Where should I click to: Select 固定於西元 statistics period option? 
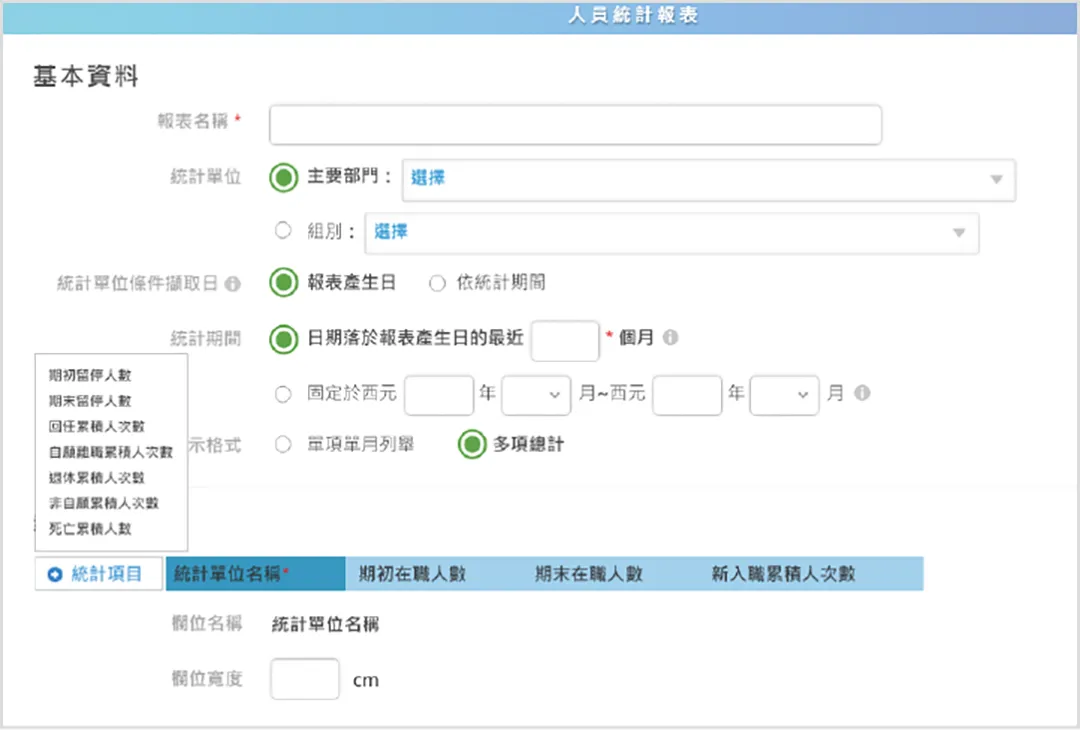283,395
